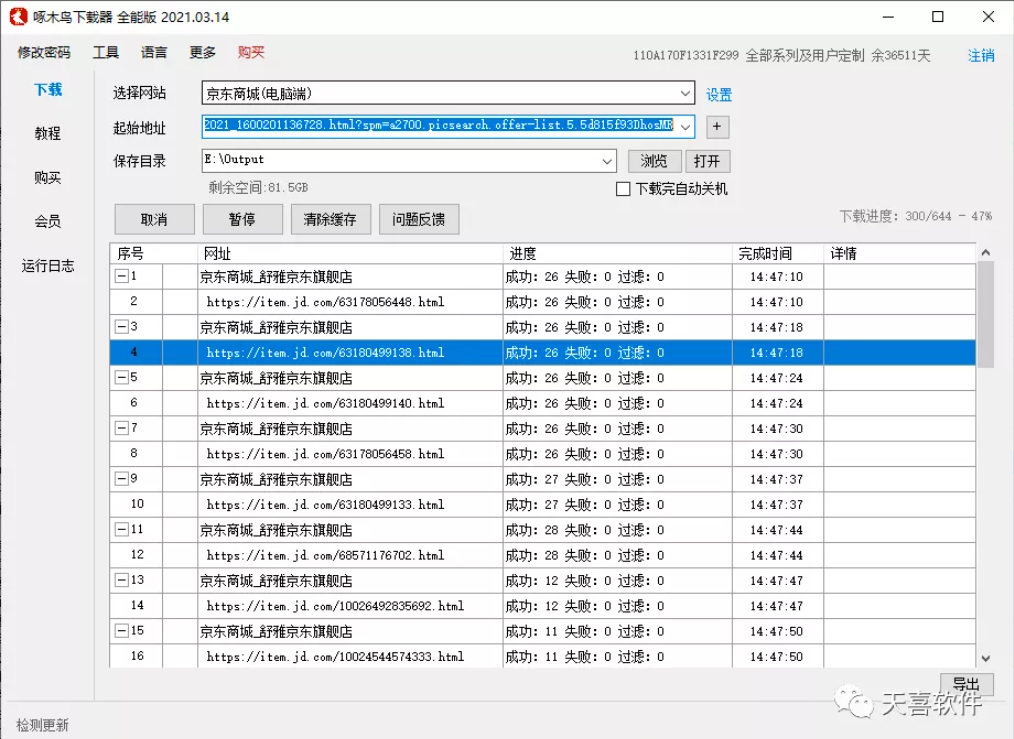Switch to the 会员 sidebar tab

click(x=48, y=221)
